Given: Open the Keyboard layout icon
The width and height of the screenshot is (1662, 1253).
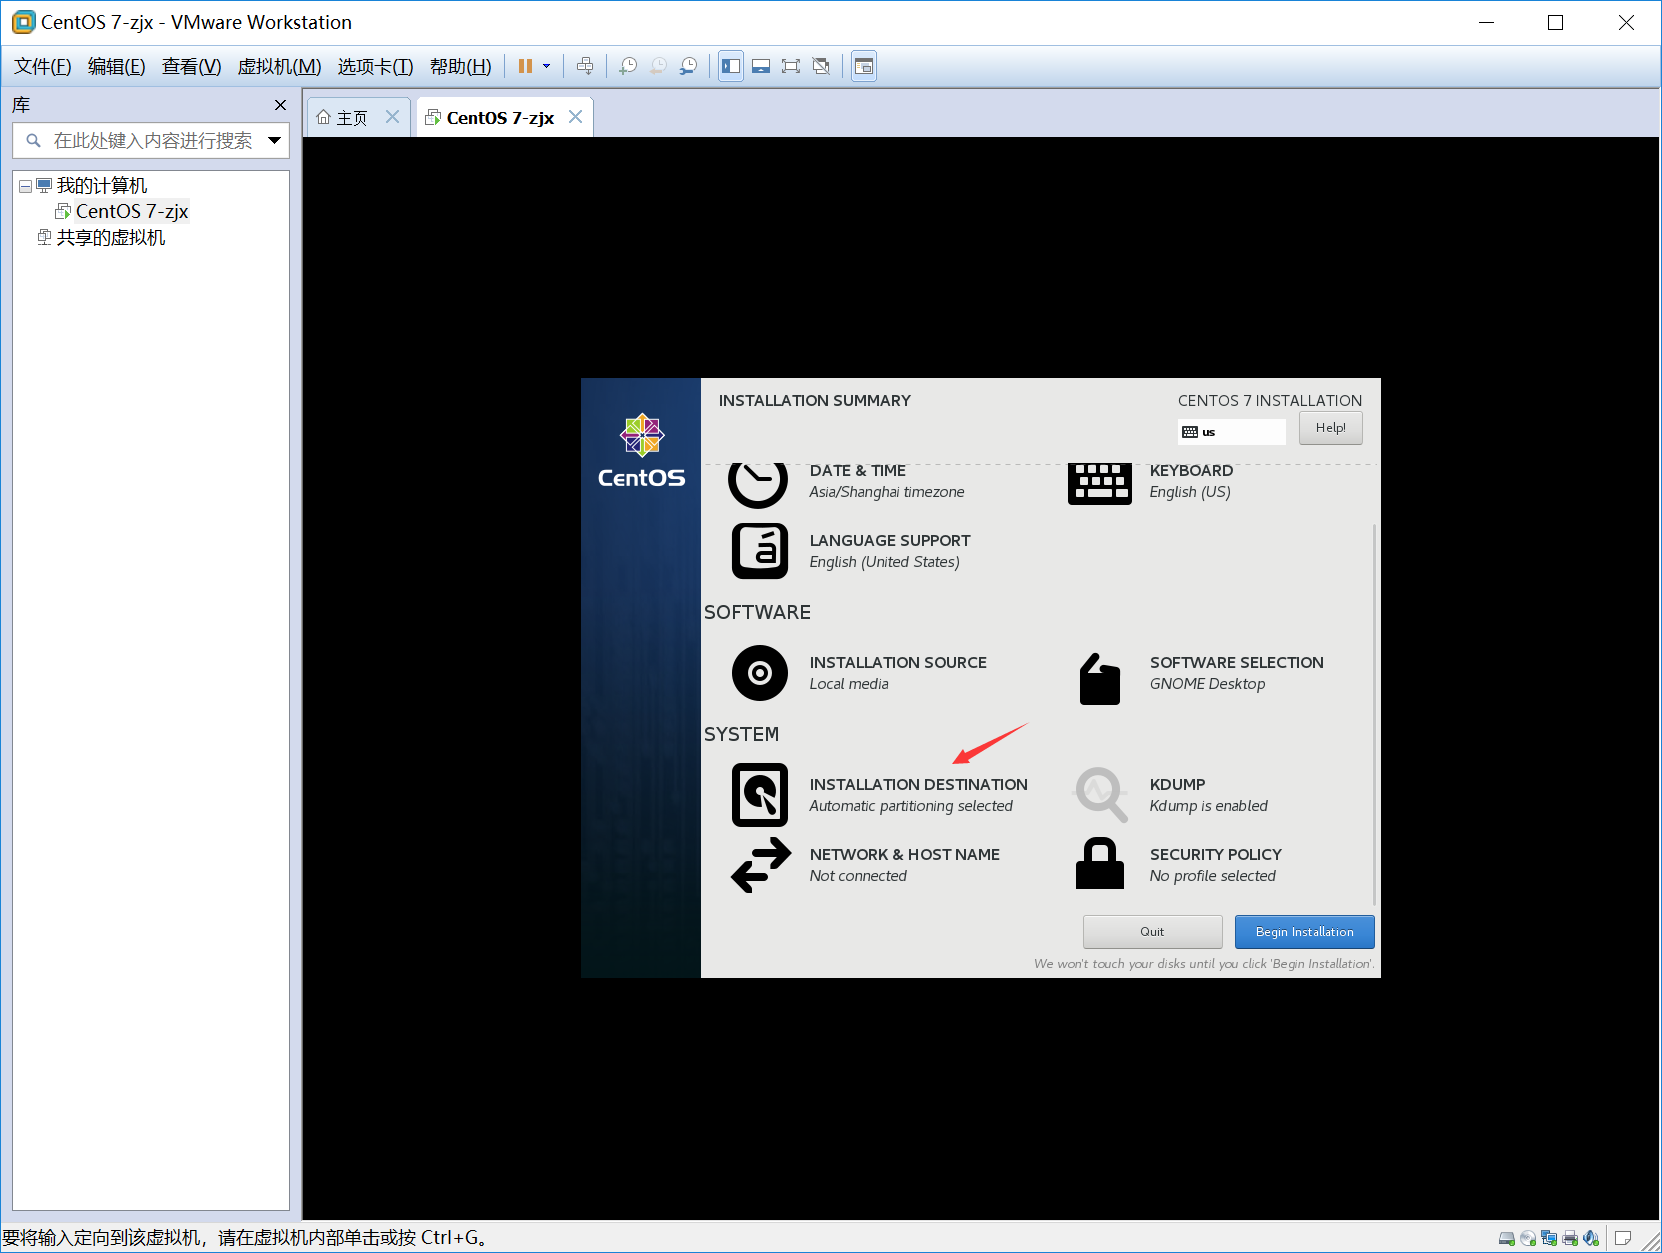Looking at the screenshot, I should (x=1099, y=484).
